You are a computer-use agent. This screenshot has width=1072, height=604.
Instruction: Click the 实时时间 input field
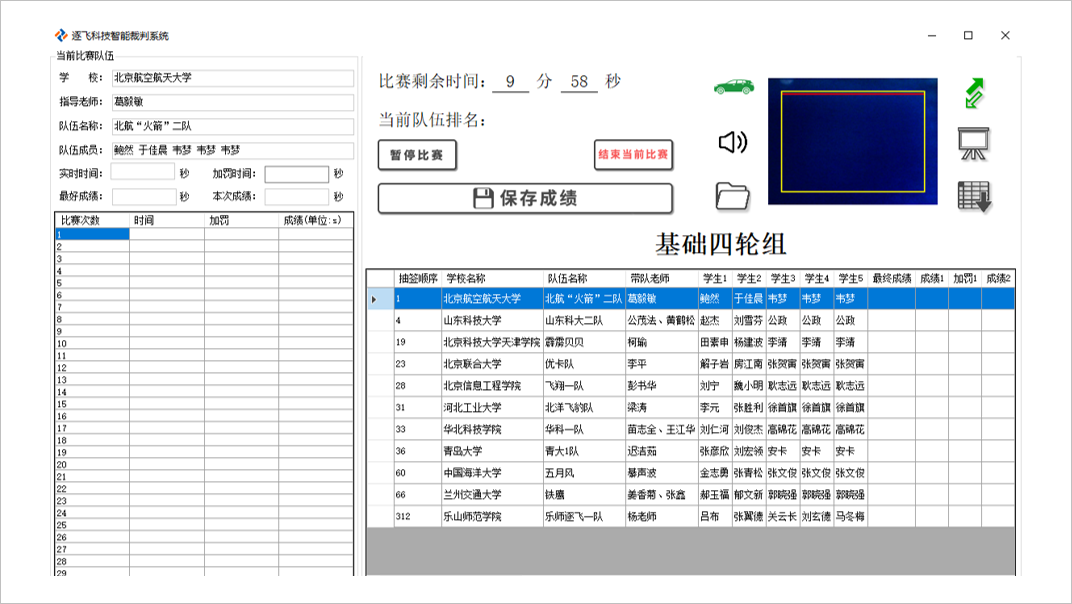coord(143,172)
